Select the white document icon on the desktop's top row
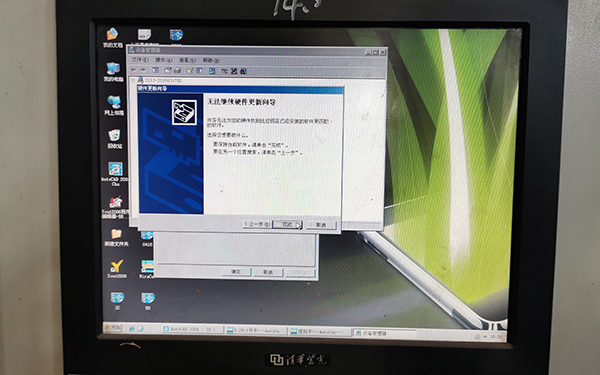The width and height of the screenshot is (600, 375). [144, 36]
